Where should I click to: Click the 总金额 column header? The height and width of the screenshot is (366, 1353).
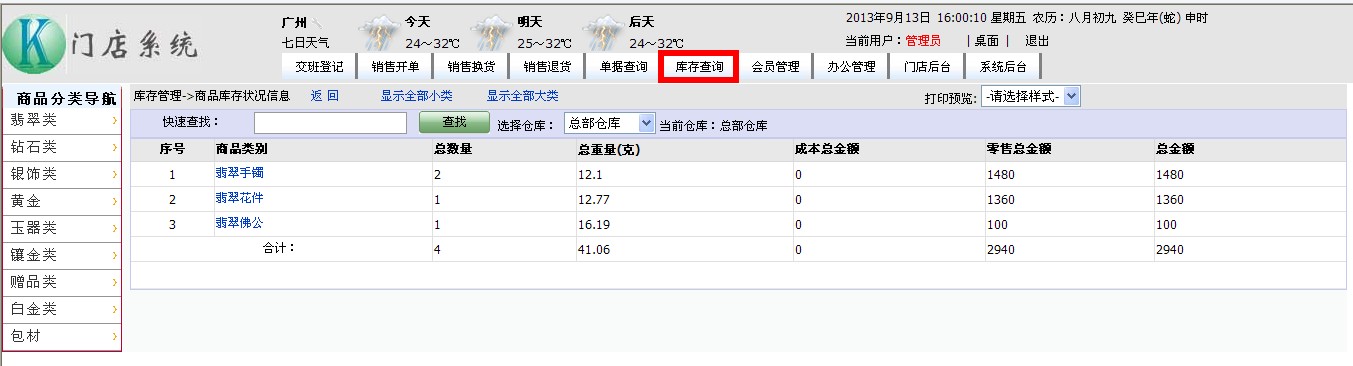pos(1175,149)
